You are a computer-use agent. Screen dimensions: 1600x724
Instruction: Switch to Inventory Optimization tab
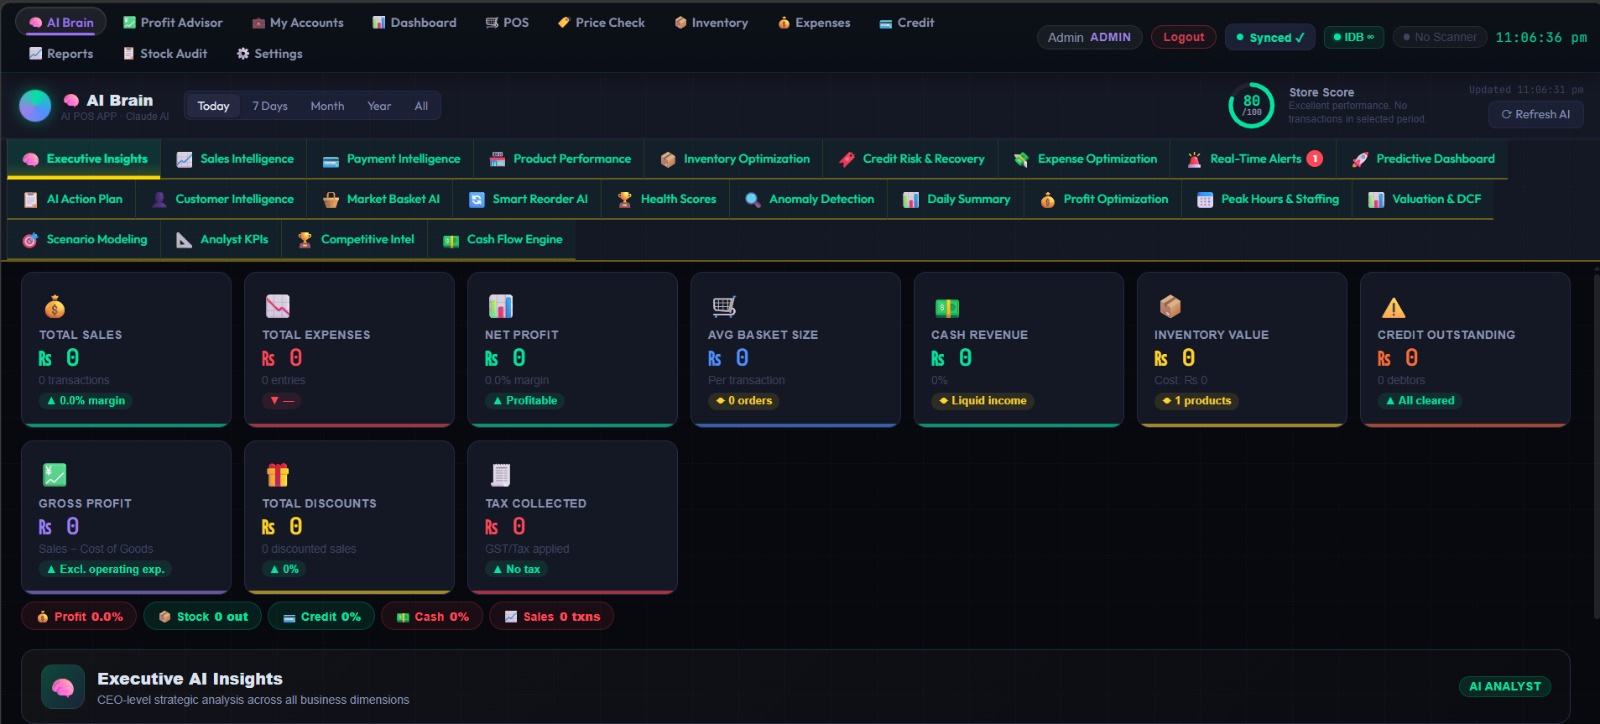click(x=735, y=159)
